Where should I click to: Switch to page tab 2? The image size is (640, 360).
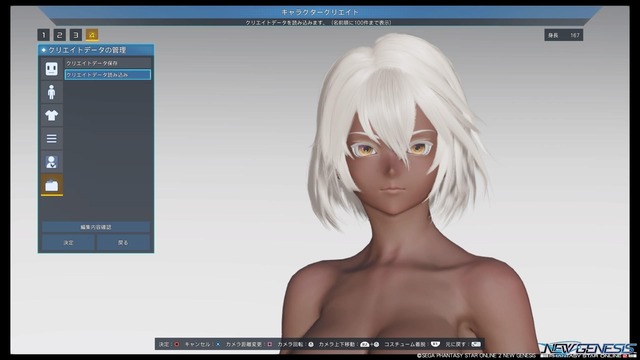pos(60,35)
